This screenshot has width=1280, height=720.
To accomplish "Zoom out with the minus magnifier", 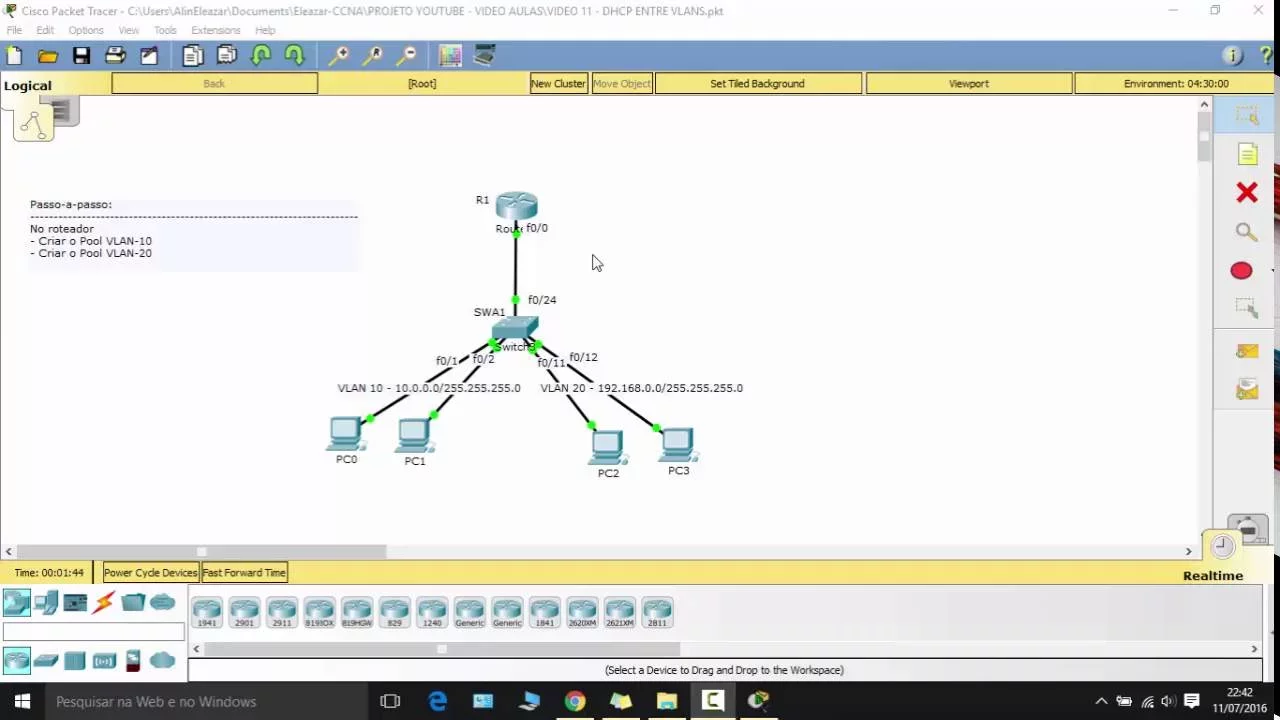I will [406, 56].
